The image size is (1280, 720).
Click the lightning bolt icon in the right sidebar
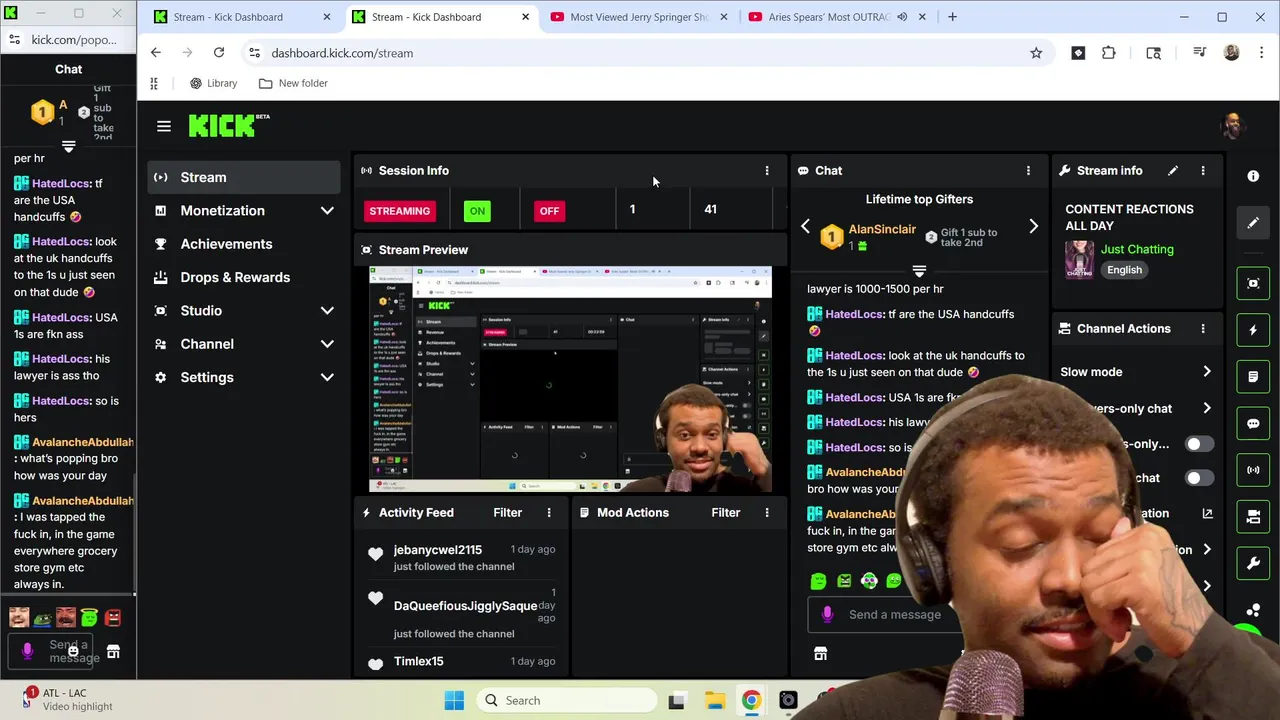pos(1253,330)
